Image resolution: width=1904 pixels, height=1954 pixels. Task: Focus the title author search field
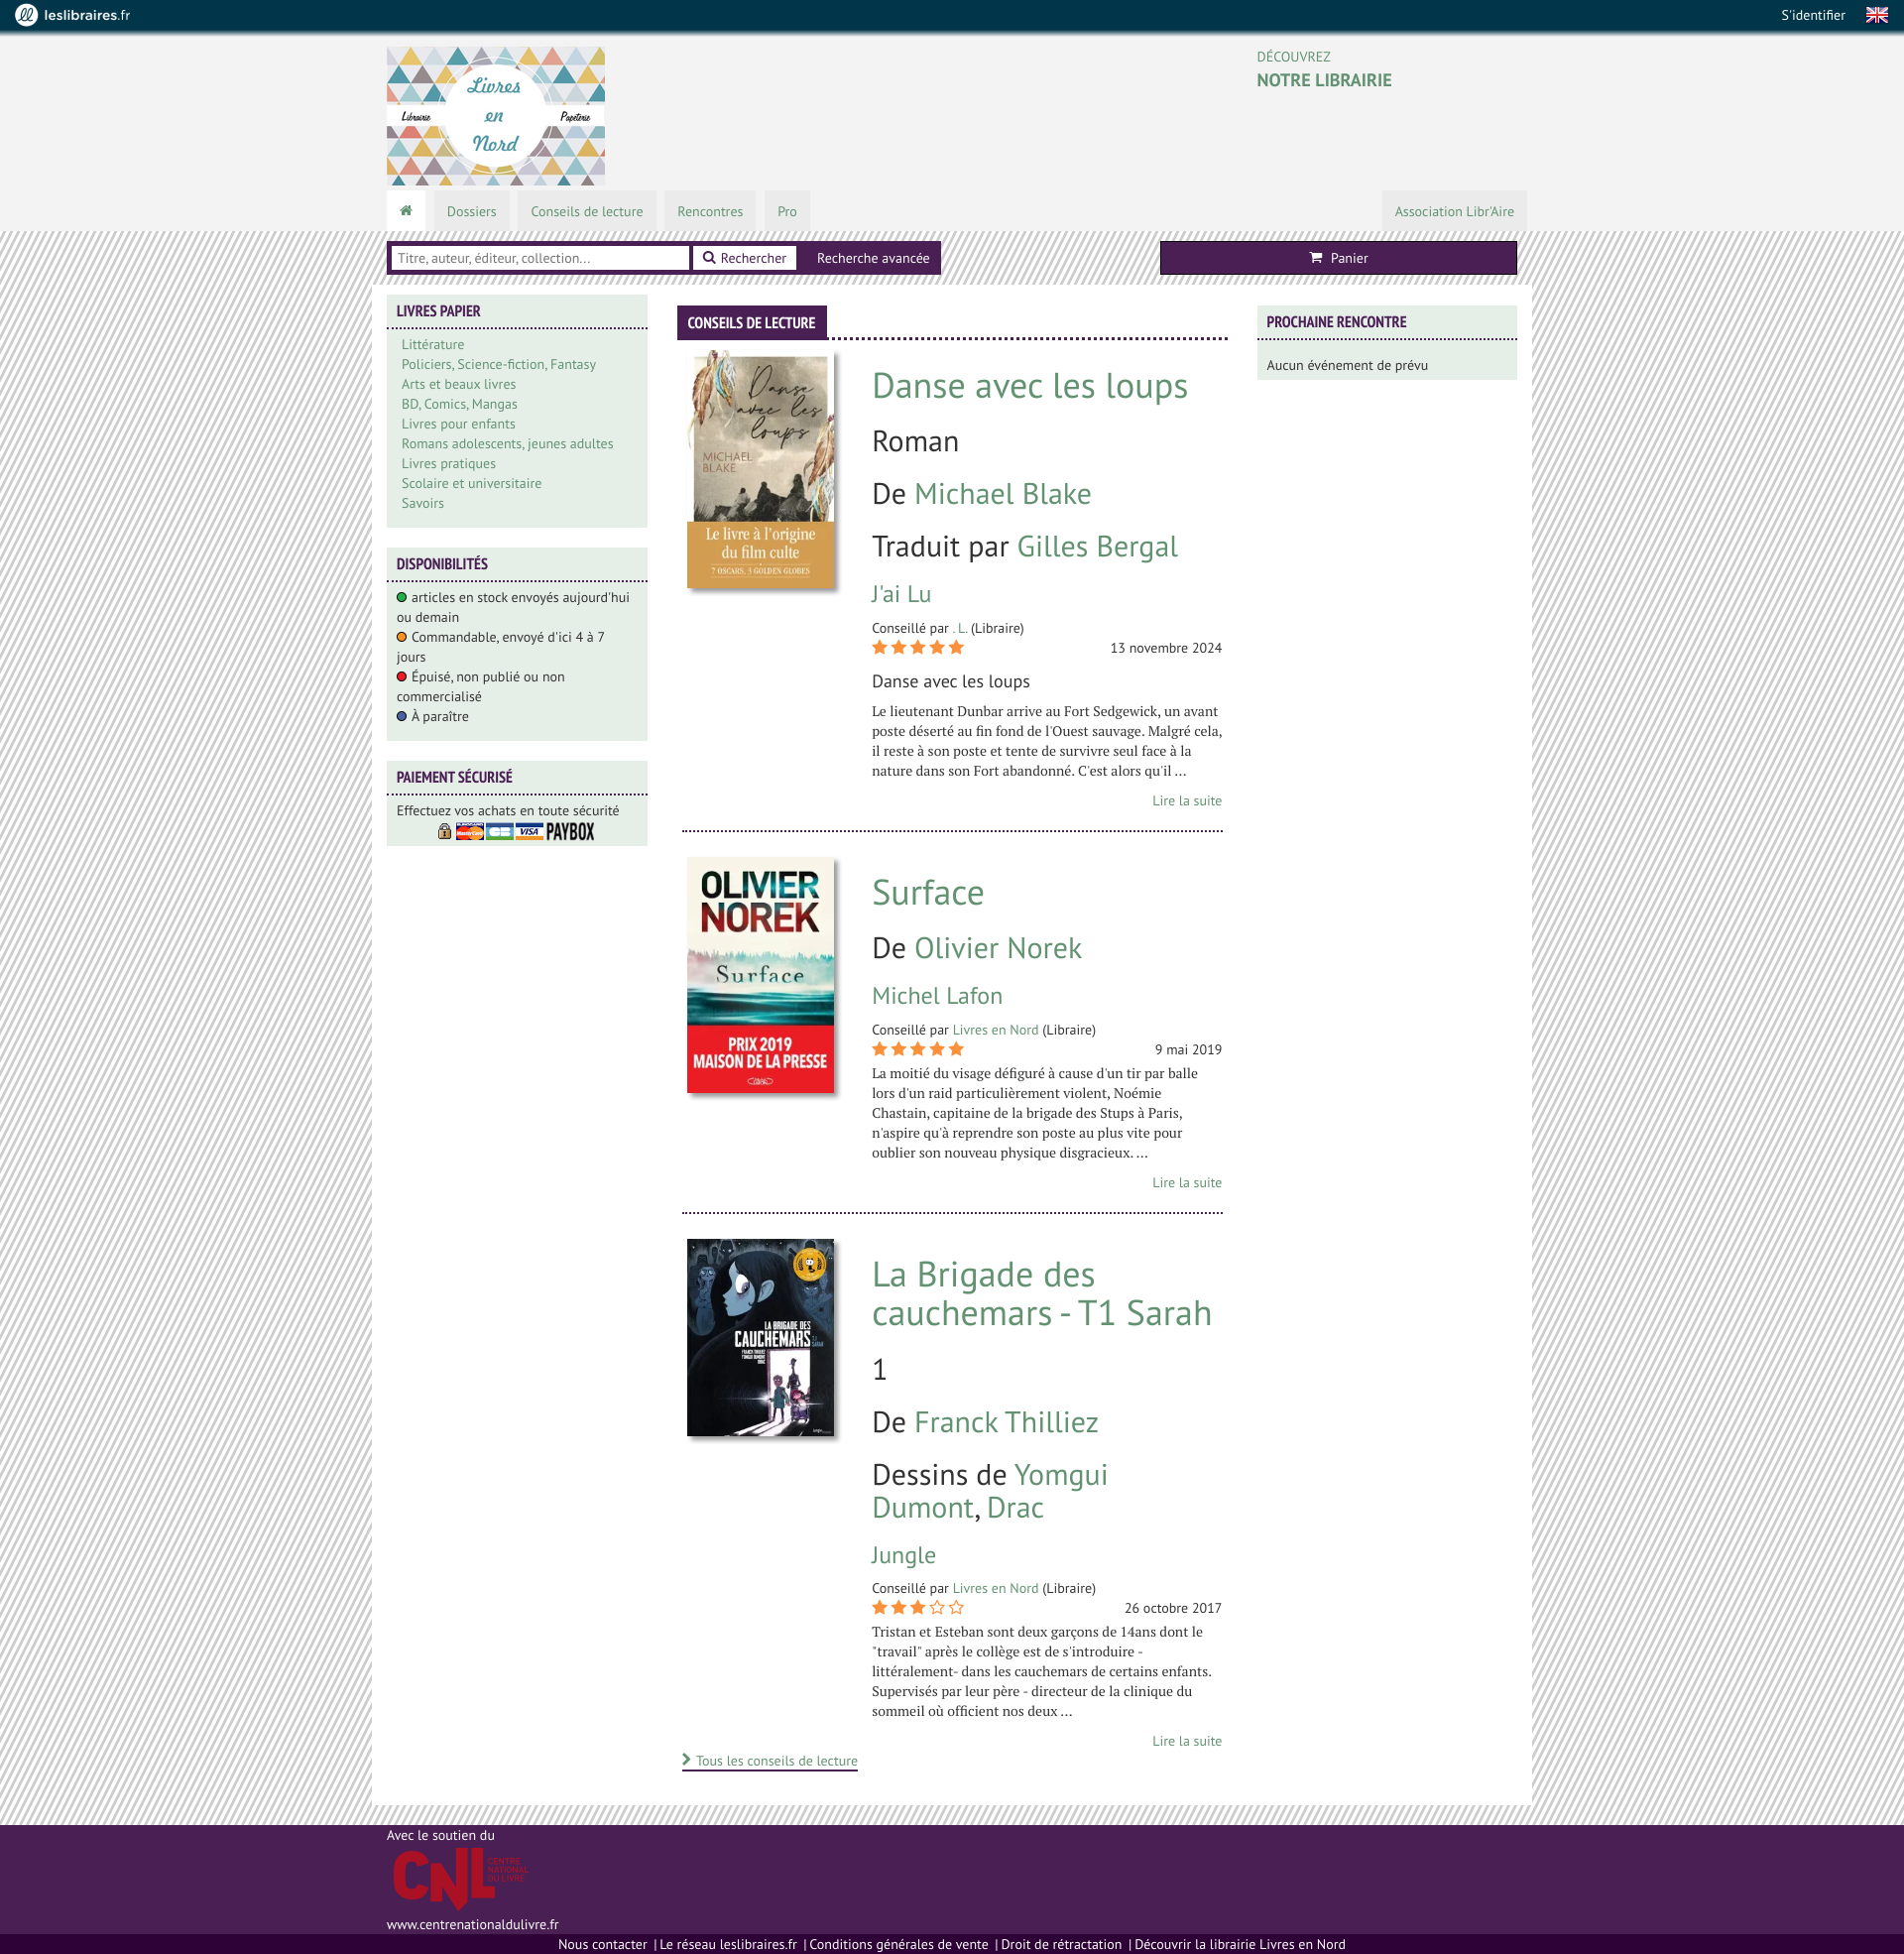[540, 258]
